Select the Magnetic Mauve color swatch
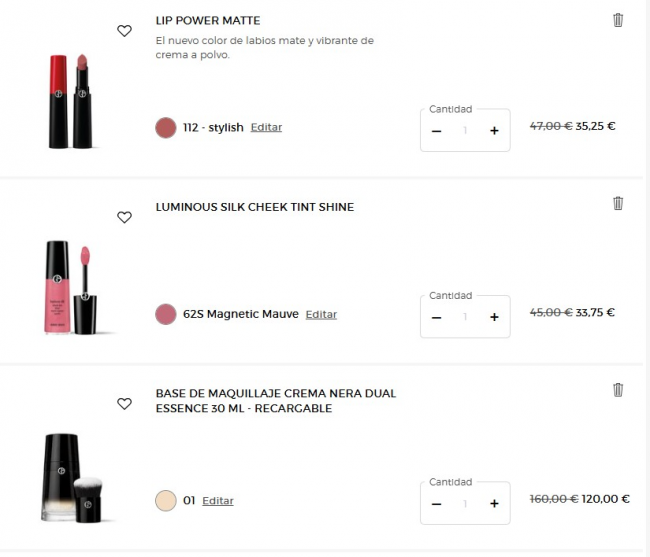This screenshot has width=650, height=557. point(166,314)
